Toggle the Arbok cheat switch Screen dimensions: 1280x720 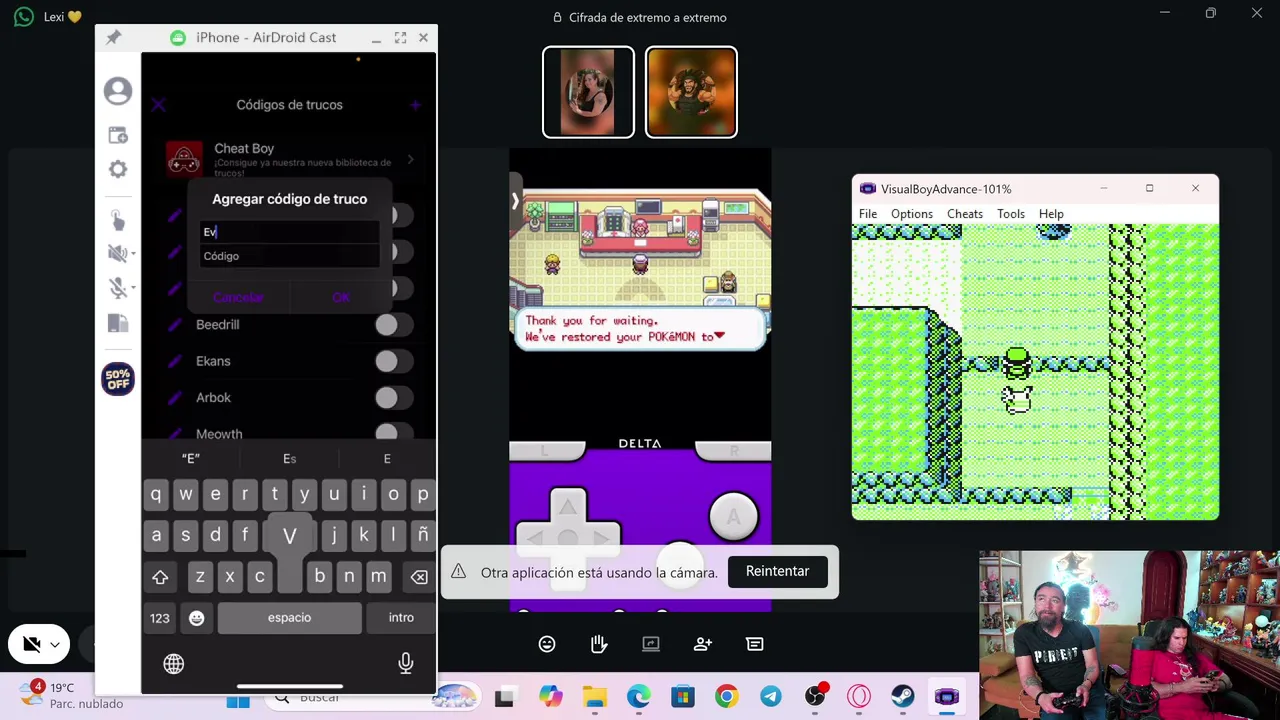(x=393, y=398)
